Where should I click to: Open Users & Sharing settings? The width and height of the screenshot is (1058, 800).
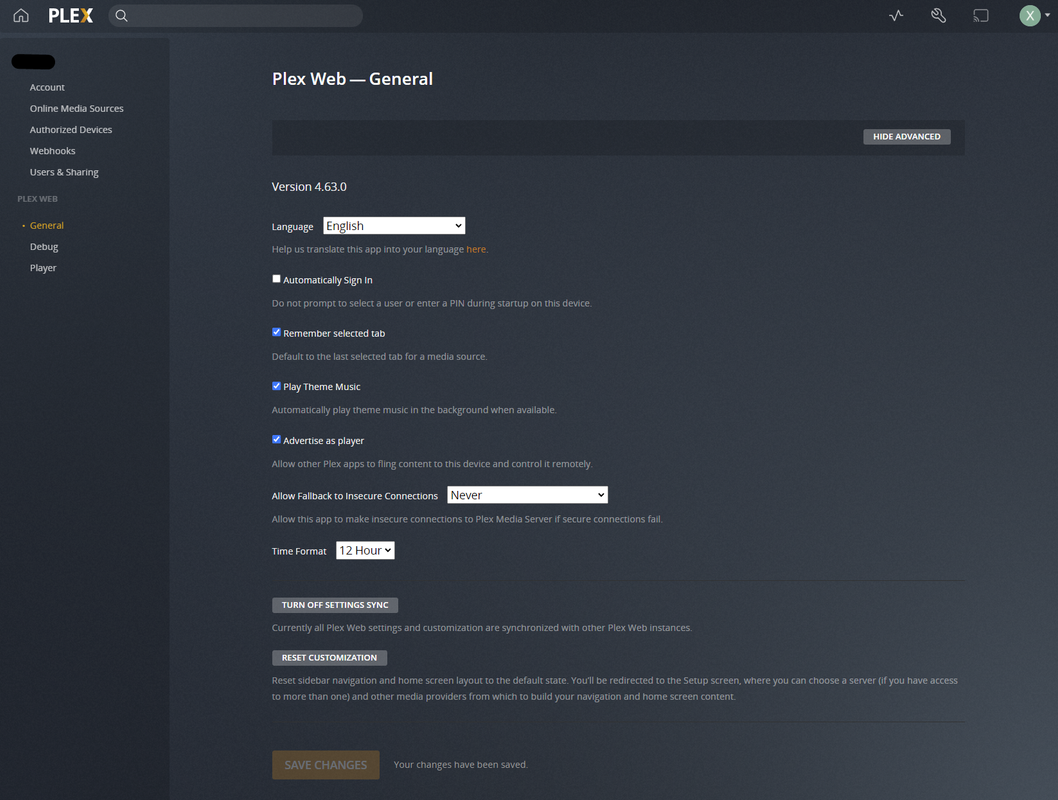[64, 172]
